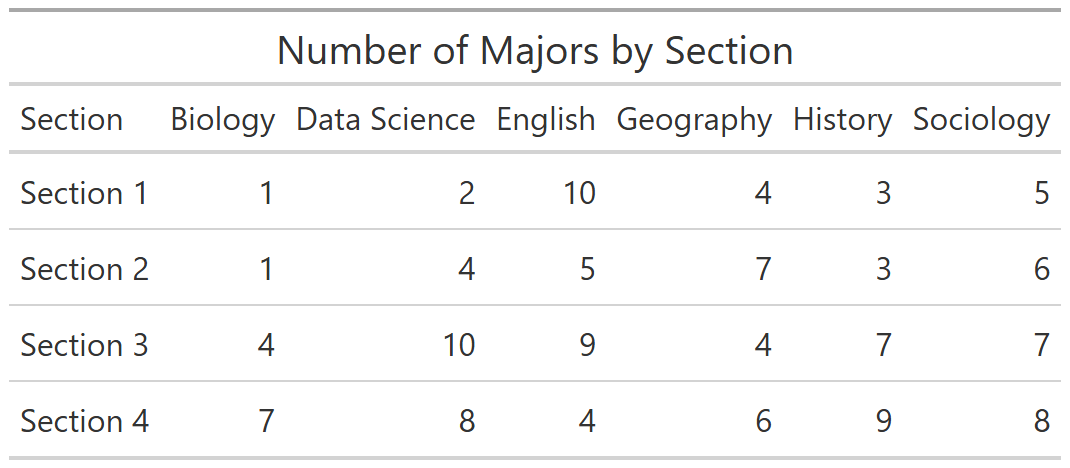
Task: Click the Section 1 row label
Action: tap(84, 193)
